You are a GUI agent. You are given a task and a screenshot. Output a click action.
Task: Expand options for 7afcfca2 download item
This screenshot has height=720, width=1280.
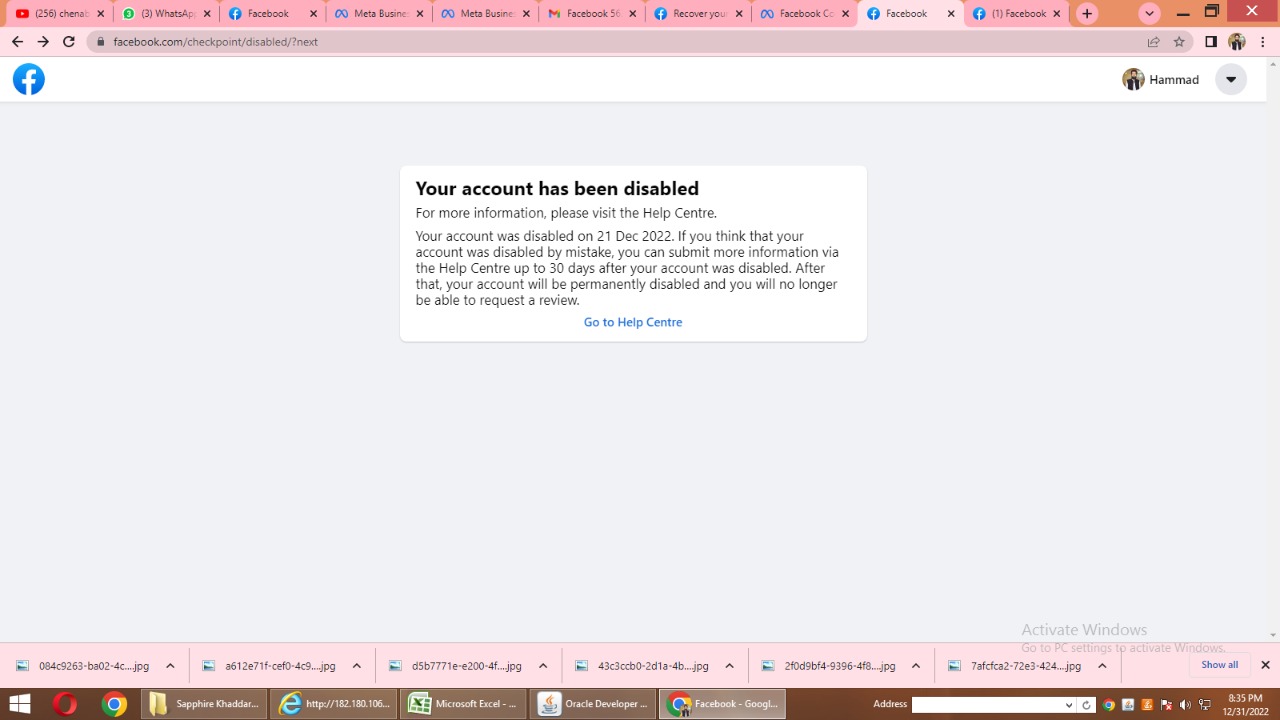click(1102, 666)
